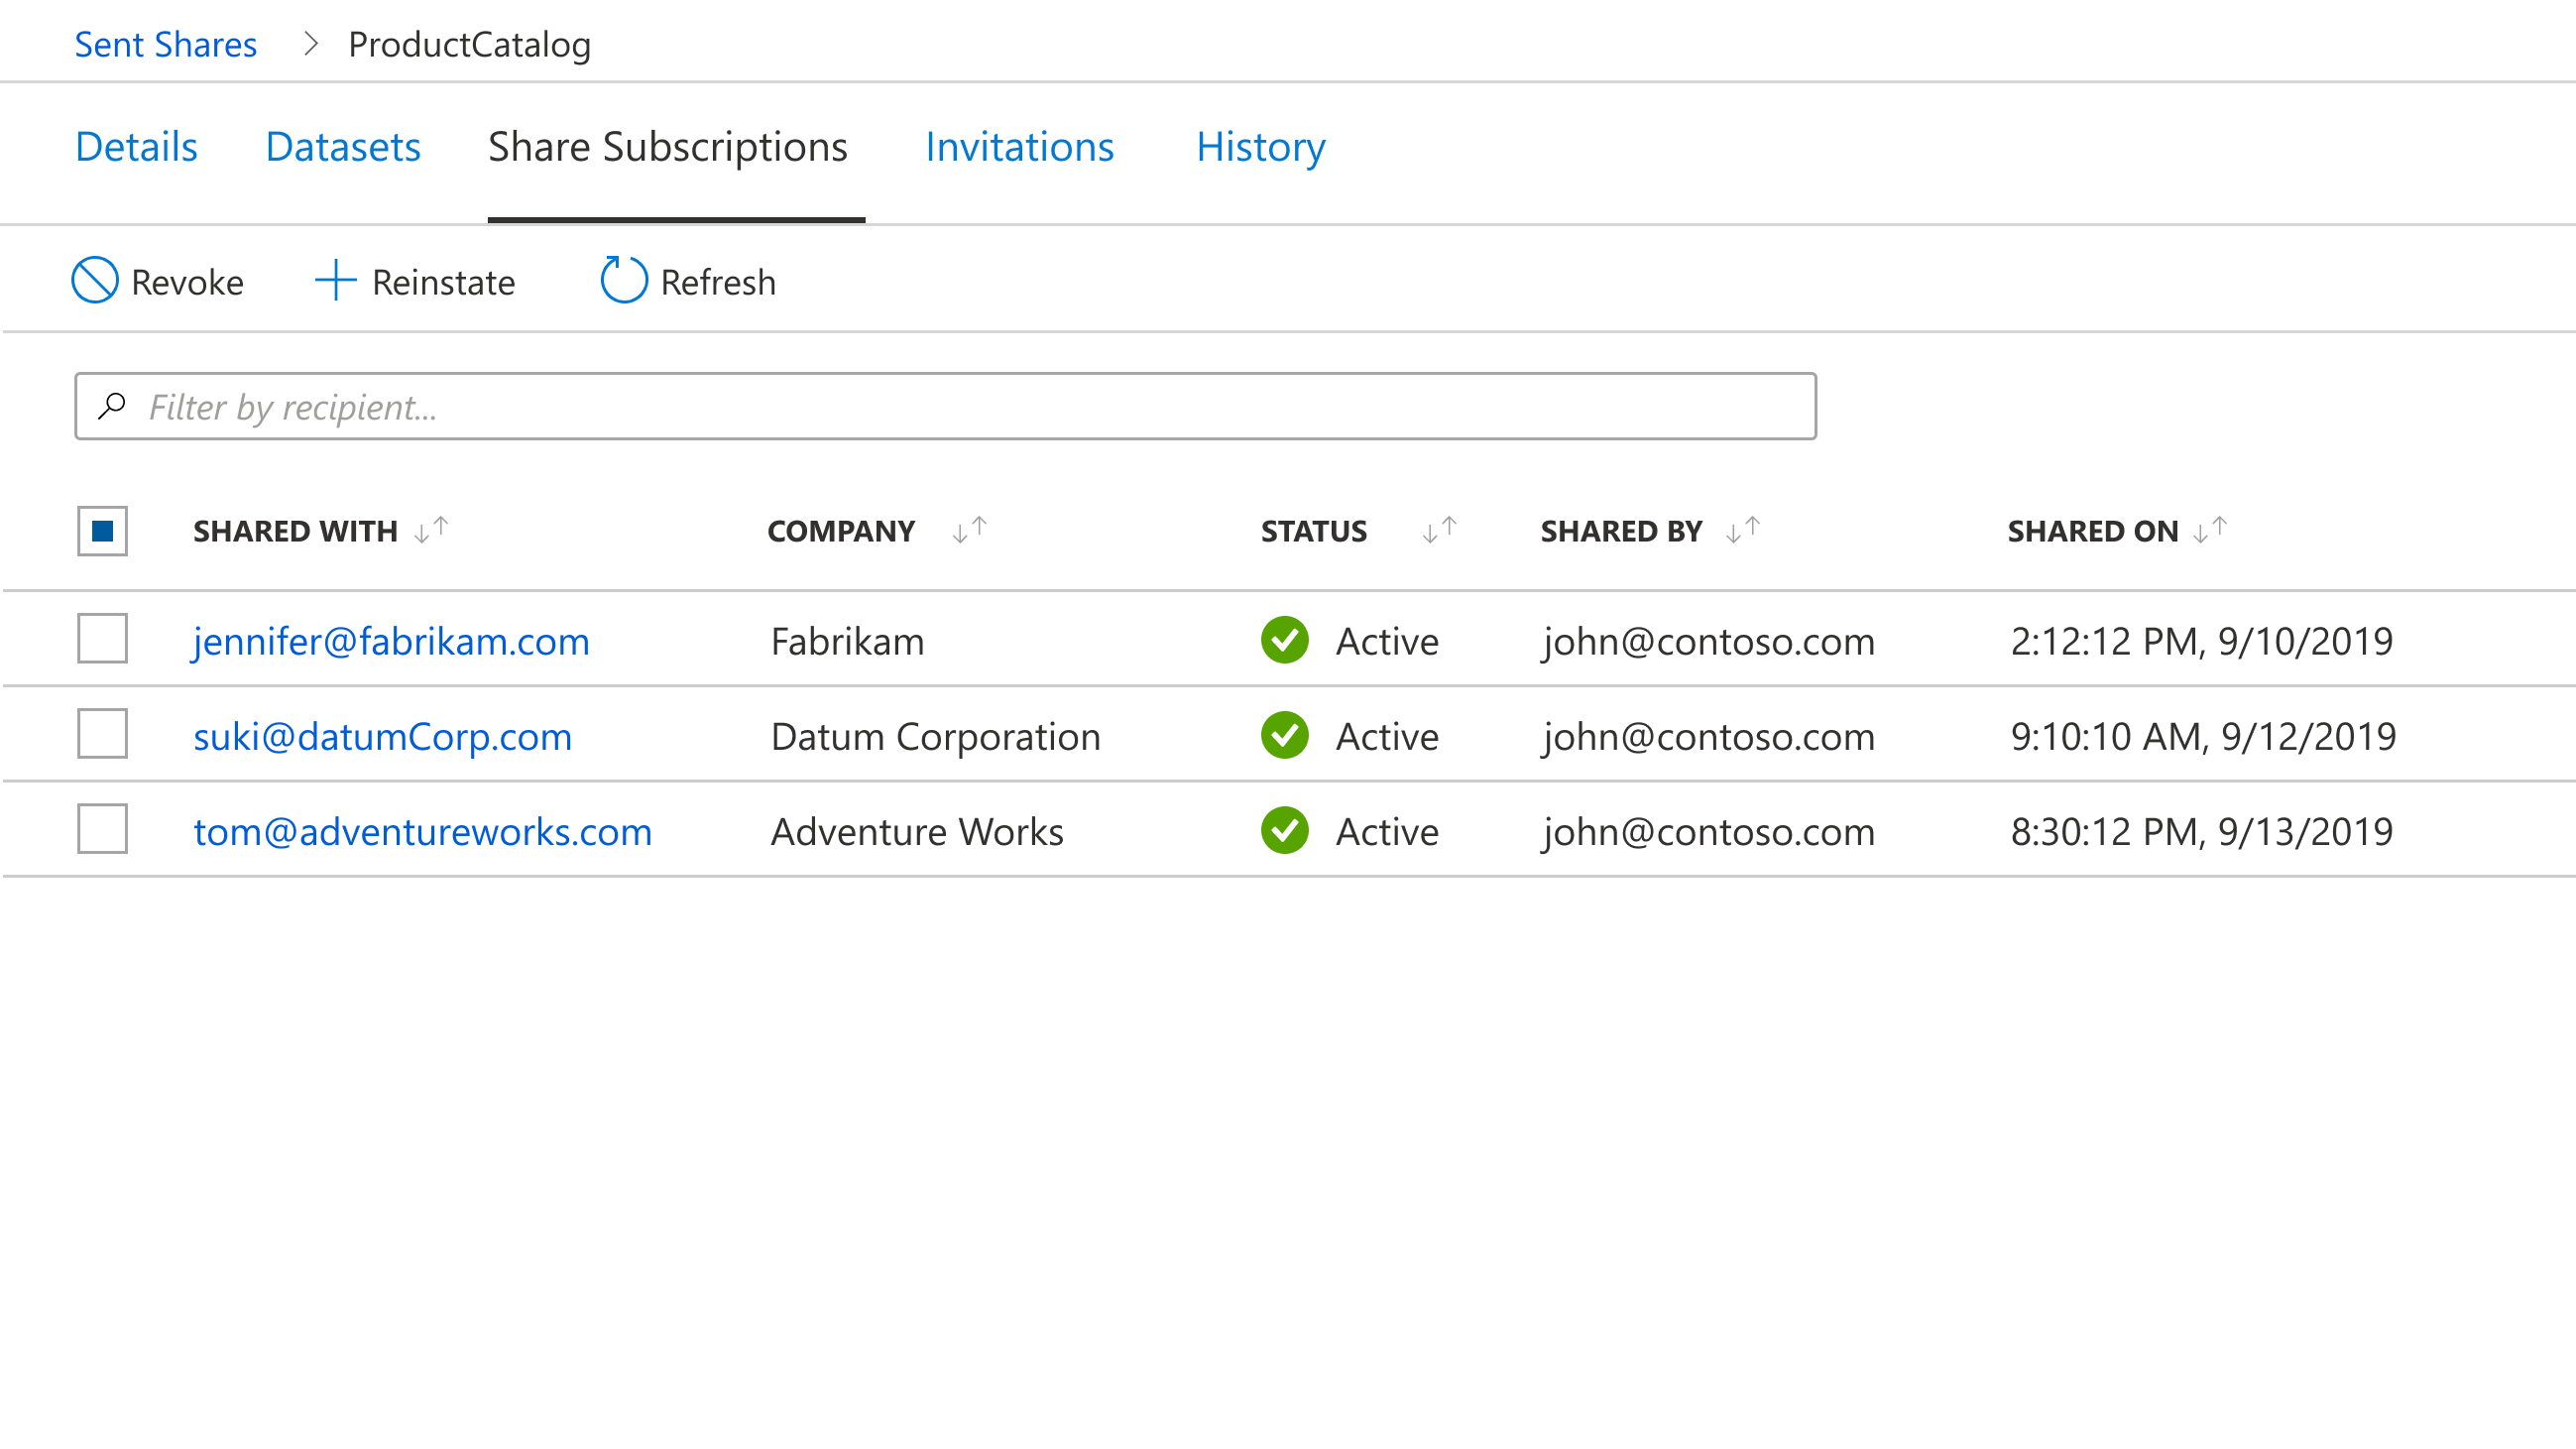Screen dimensions: 2576x1449
Task: Sort by Shared With column arrows
Action: tap(431, 530)
